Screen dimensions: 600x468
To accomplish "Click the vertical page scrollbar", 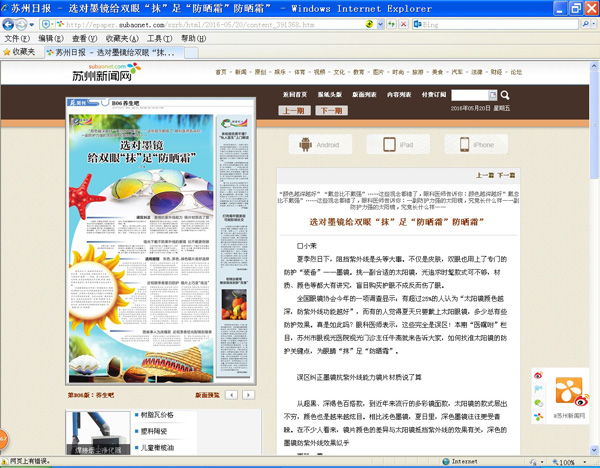I will [594, 250].
